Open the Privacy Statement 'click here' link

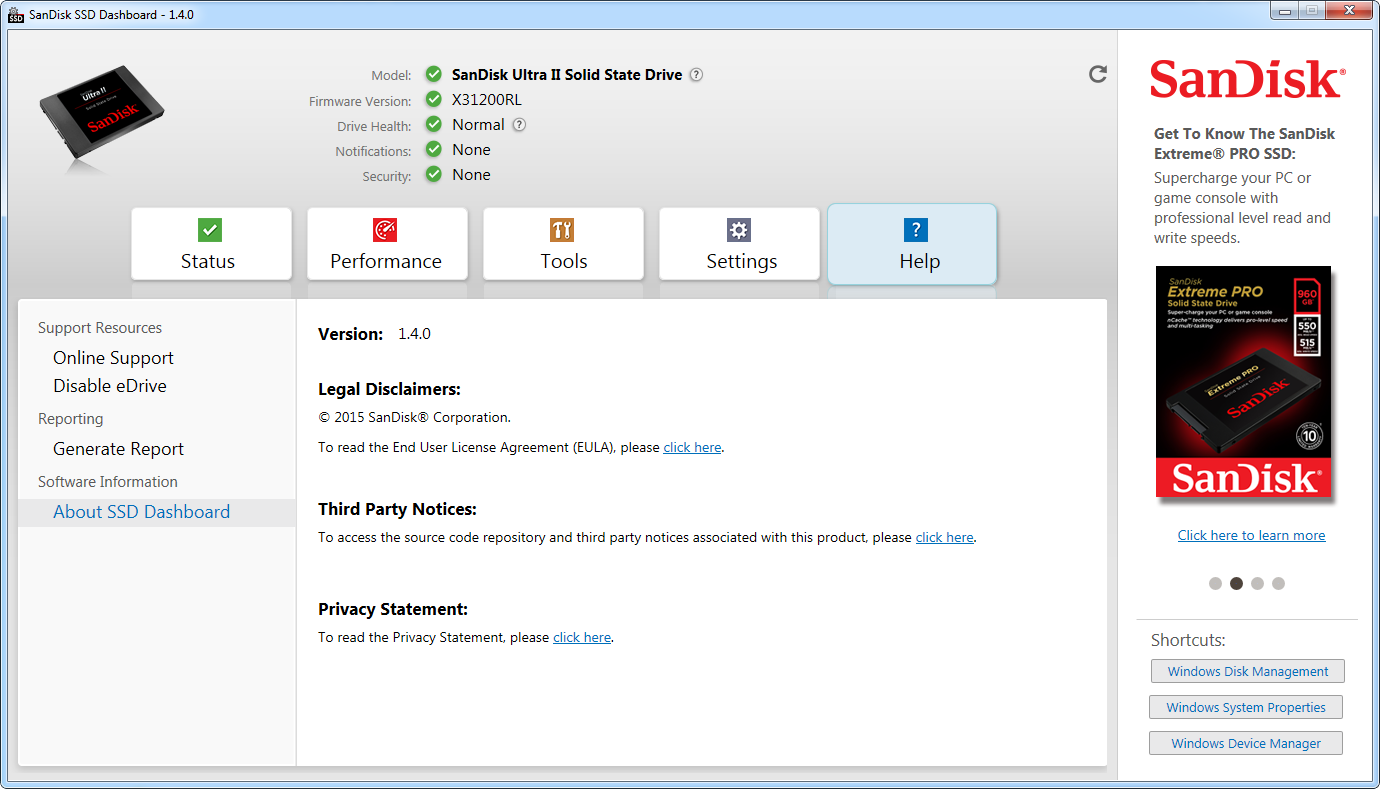582,638
